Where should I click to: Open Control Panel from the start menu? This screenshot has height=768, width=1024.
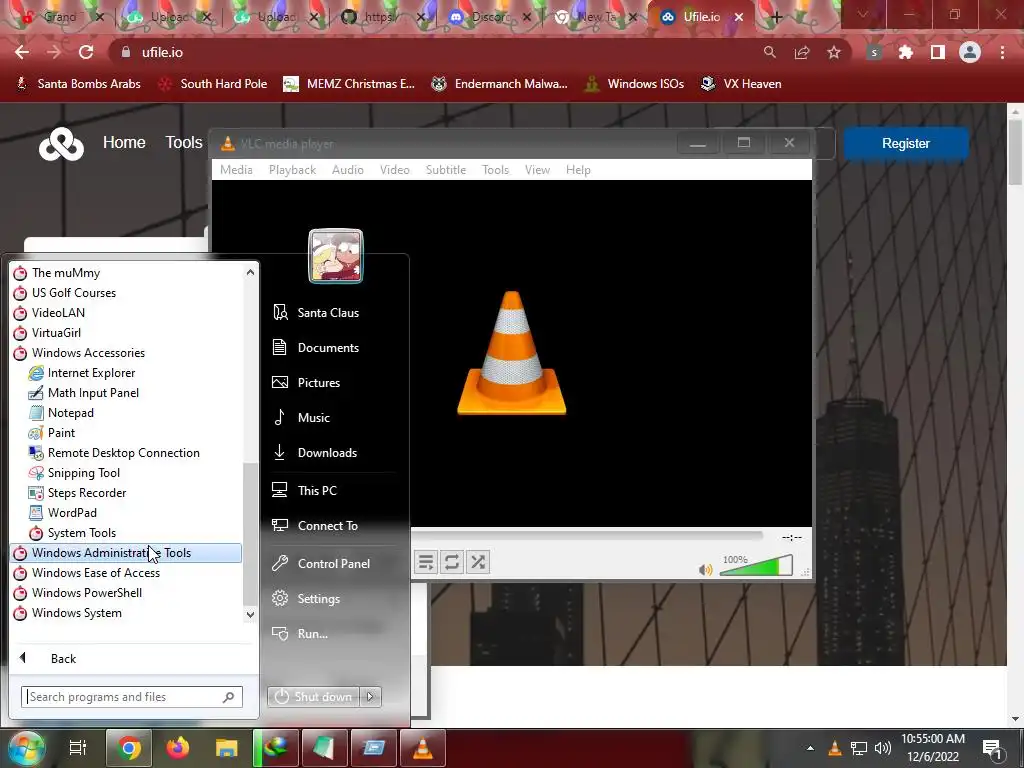[x=333, y=564]
